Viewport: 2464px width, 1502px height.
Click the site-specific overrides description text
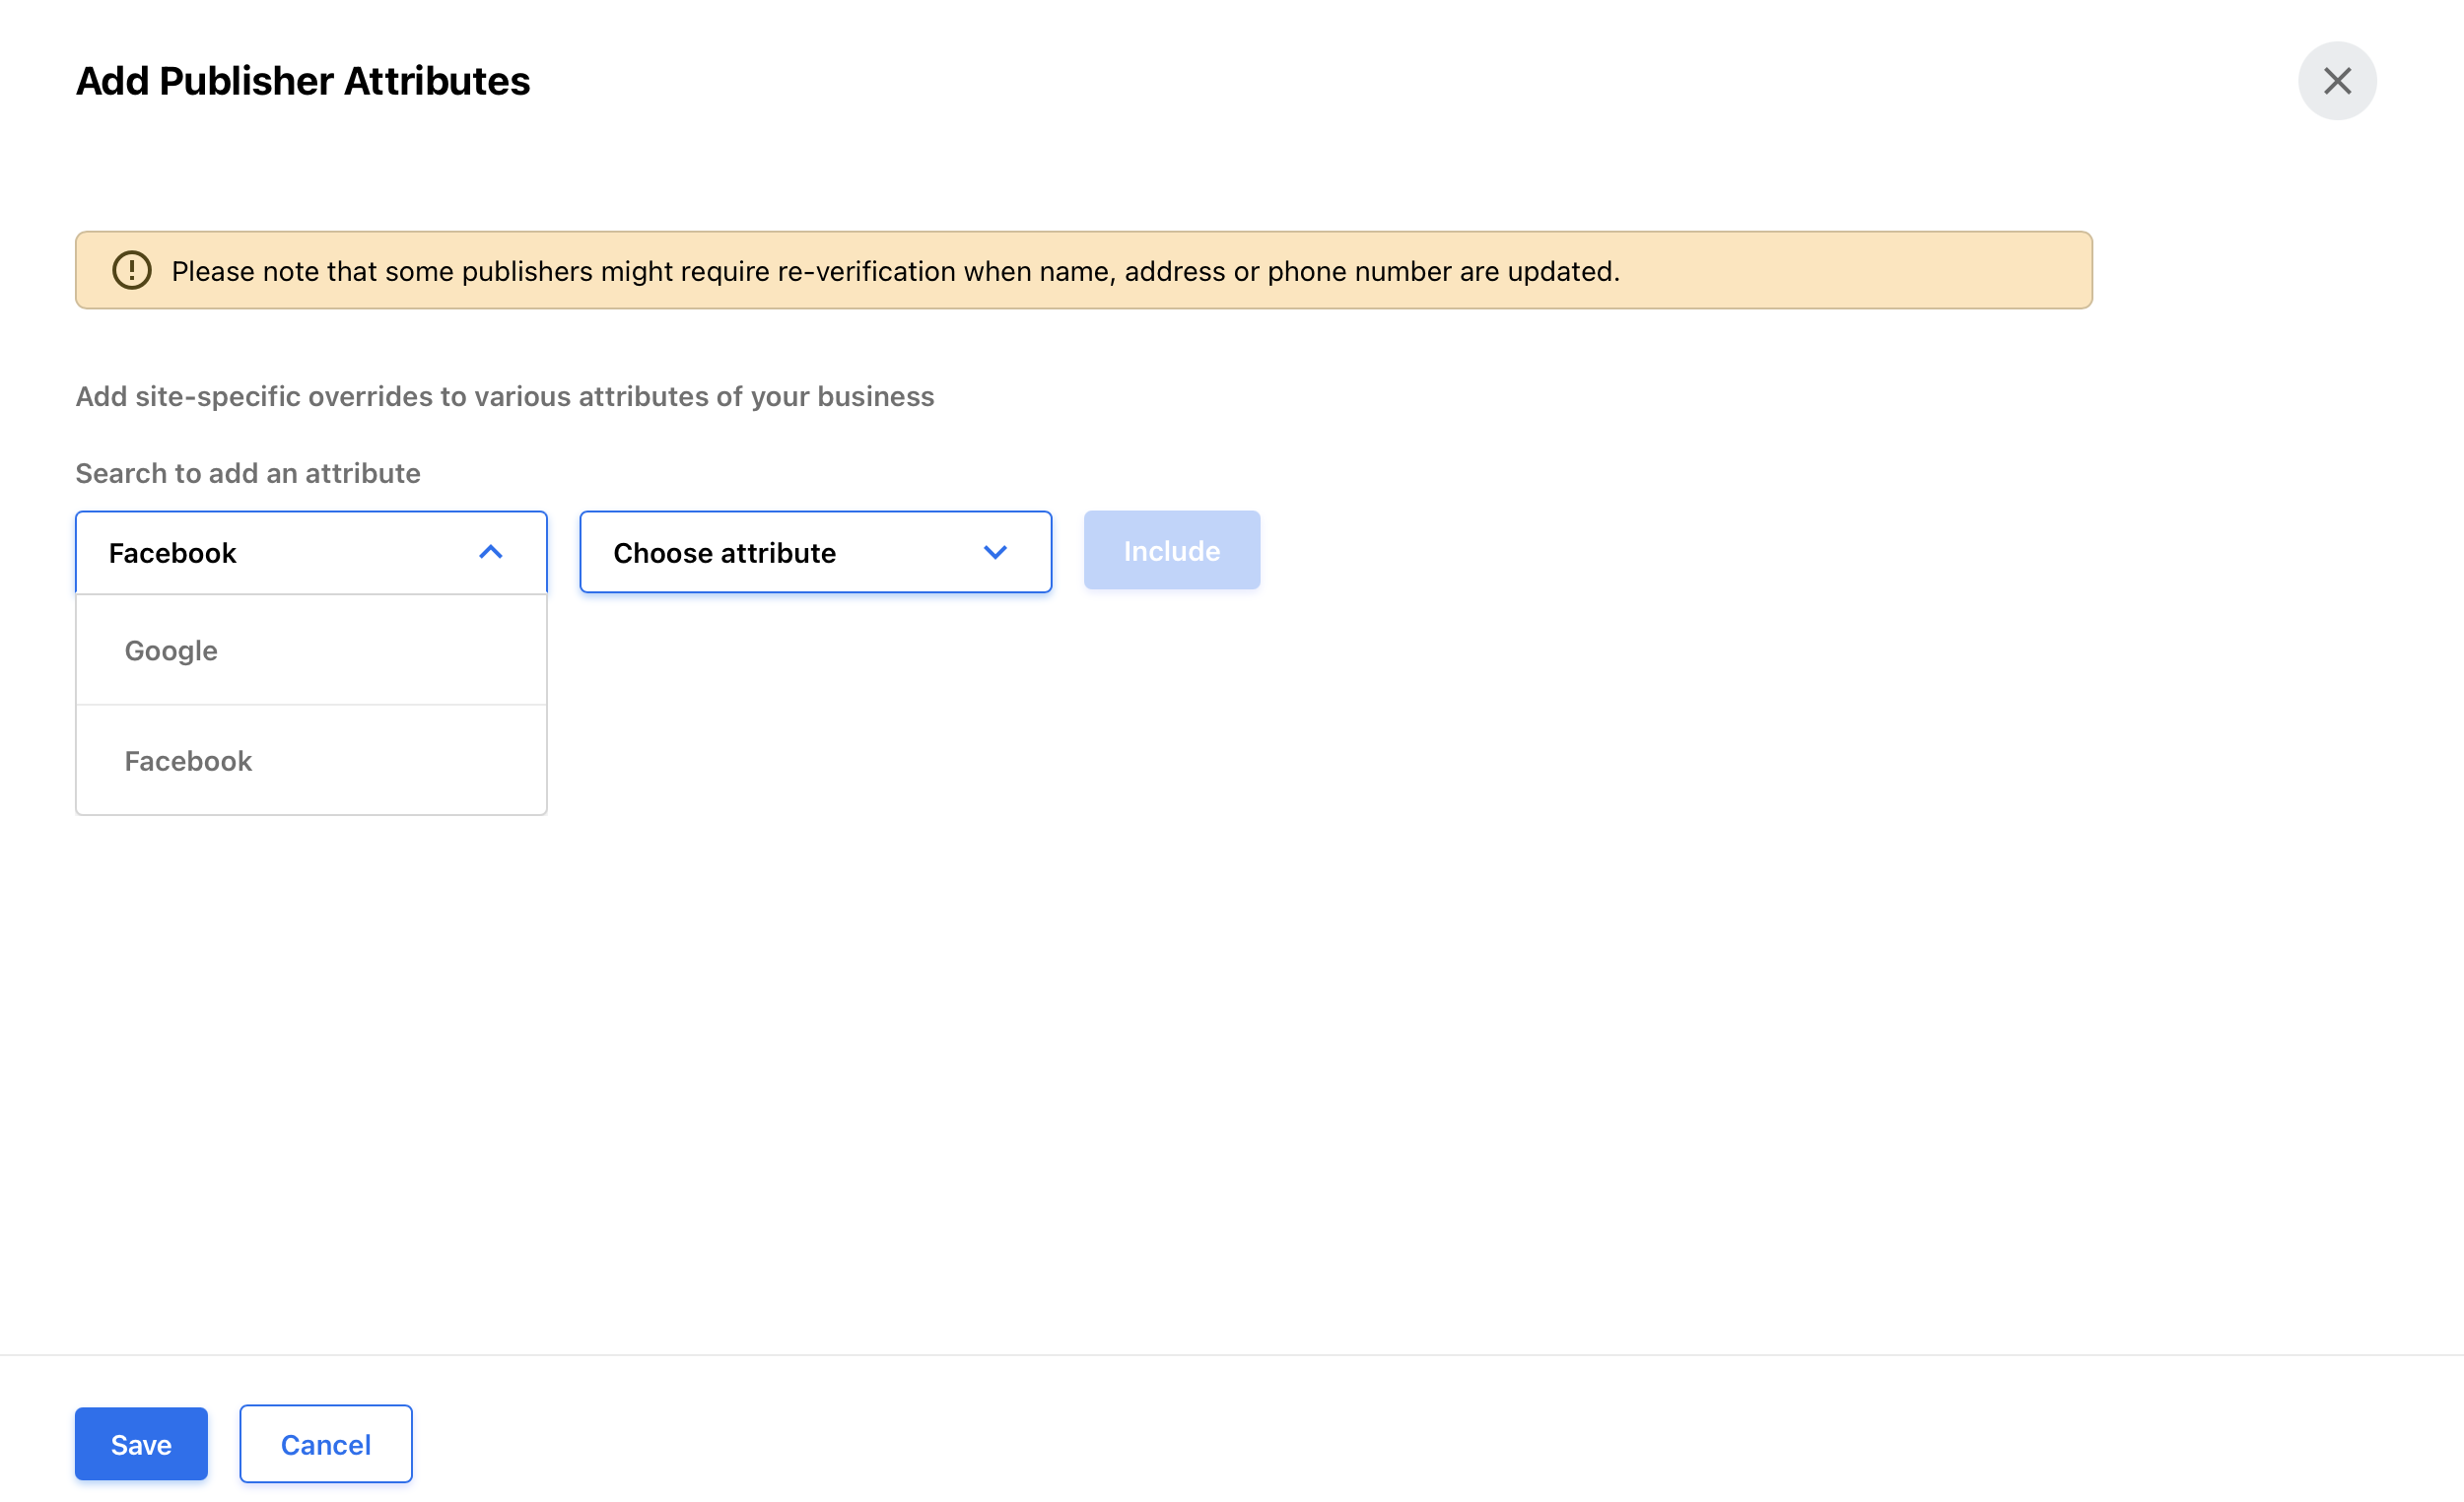coord(504,396)
